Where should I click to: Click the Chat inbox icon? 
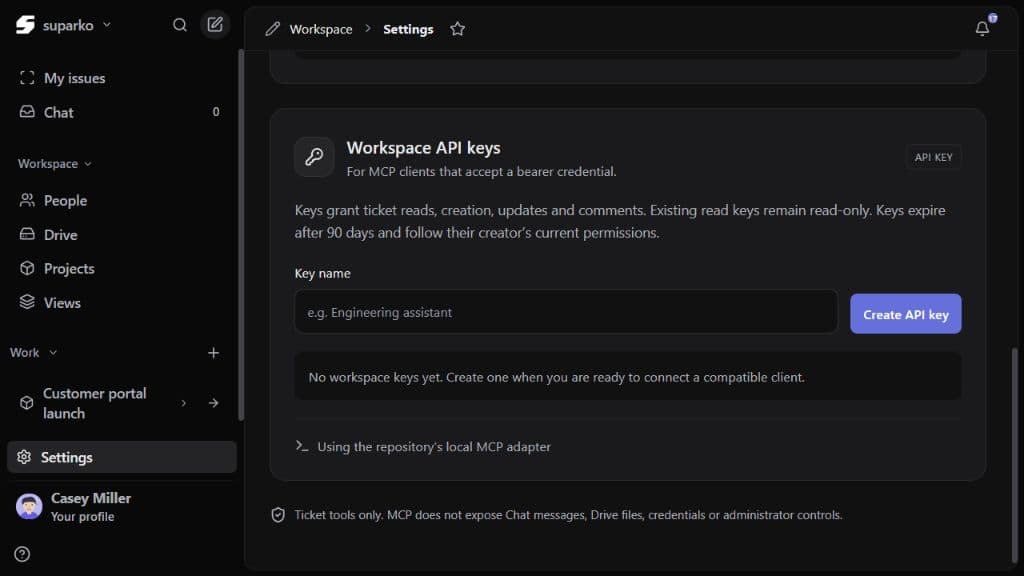click(x=27, y=112)
